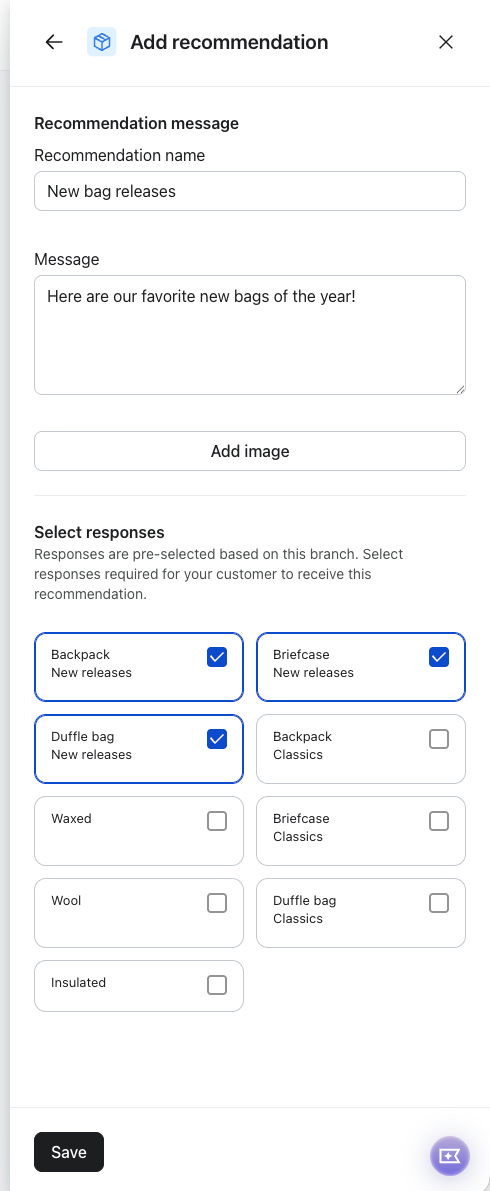Enable the Waxed response checkbox
The width and height of the screenshot is (490, 1191).
[x=217, y=821]
